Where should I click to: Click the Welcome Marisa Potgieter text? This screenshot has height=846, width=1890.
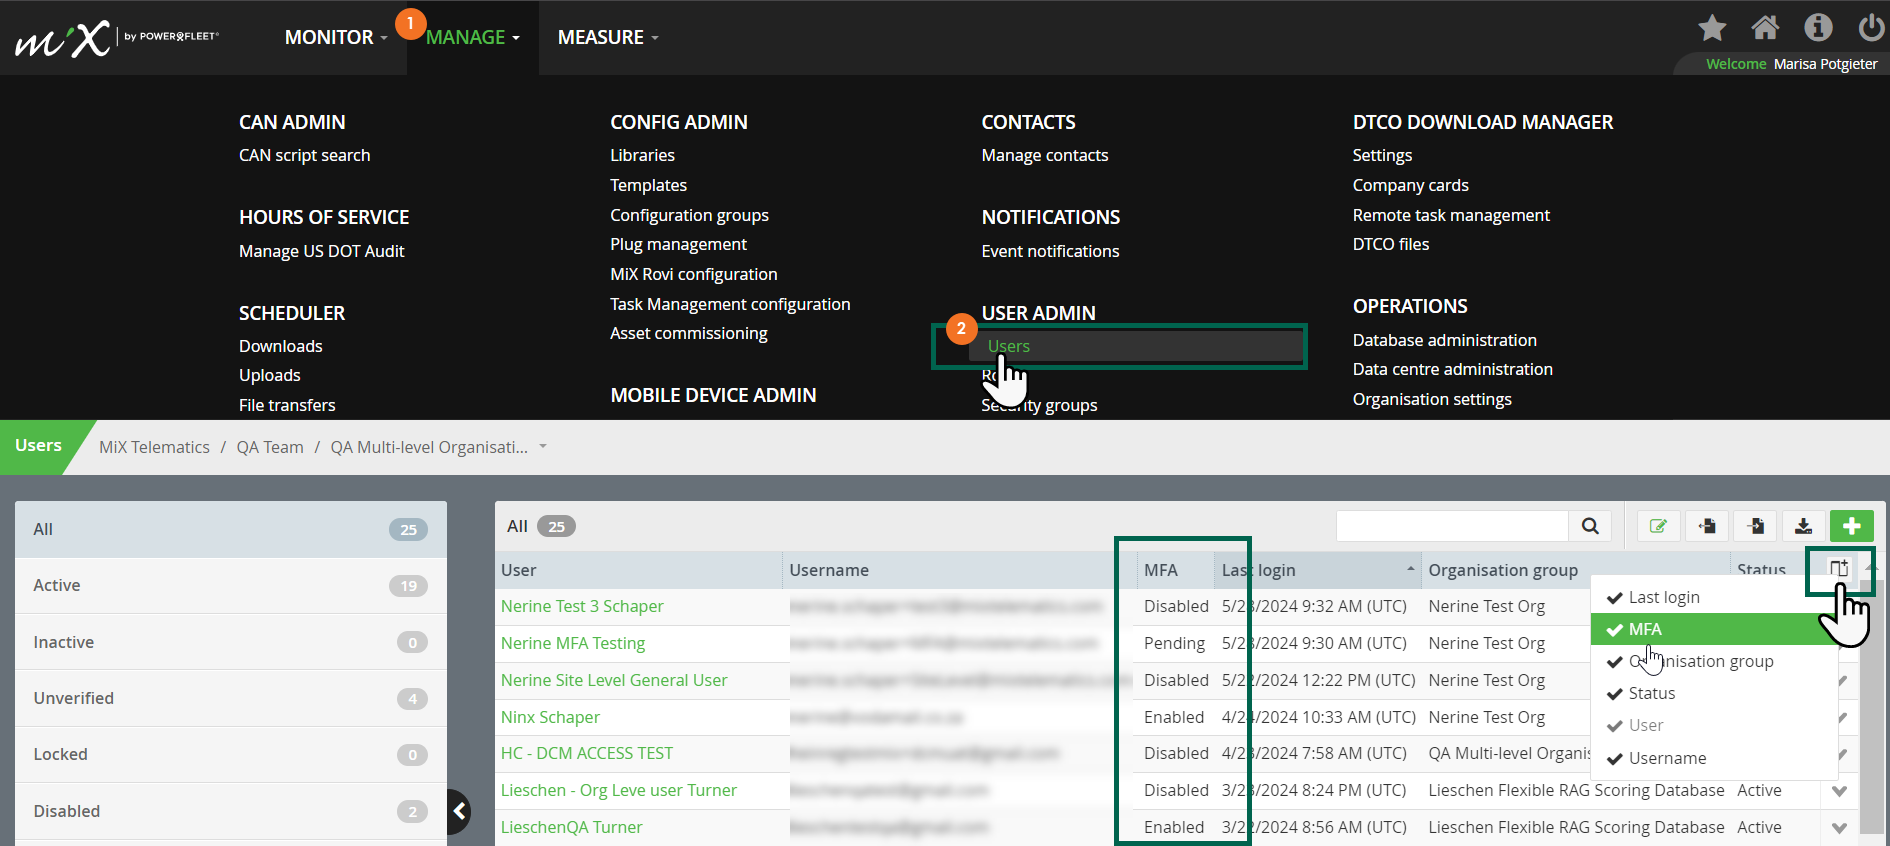pyautogui.click(x=1791, y=64)
